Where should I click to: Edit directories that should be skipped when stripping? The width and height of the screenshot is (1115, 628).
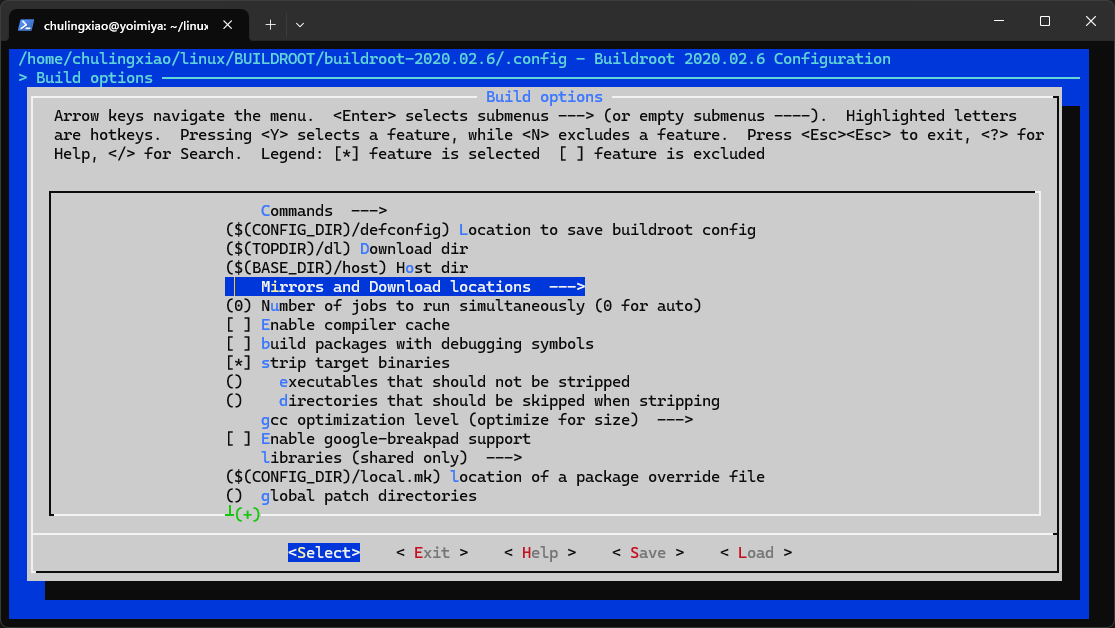click(473, 401)
